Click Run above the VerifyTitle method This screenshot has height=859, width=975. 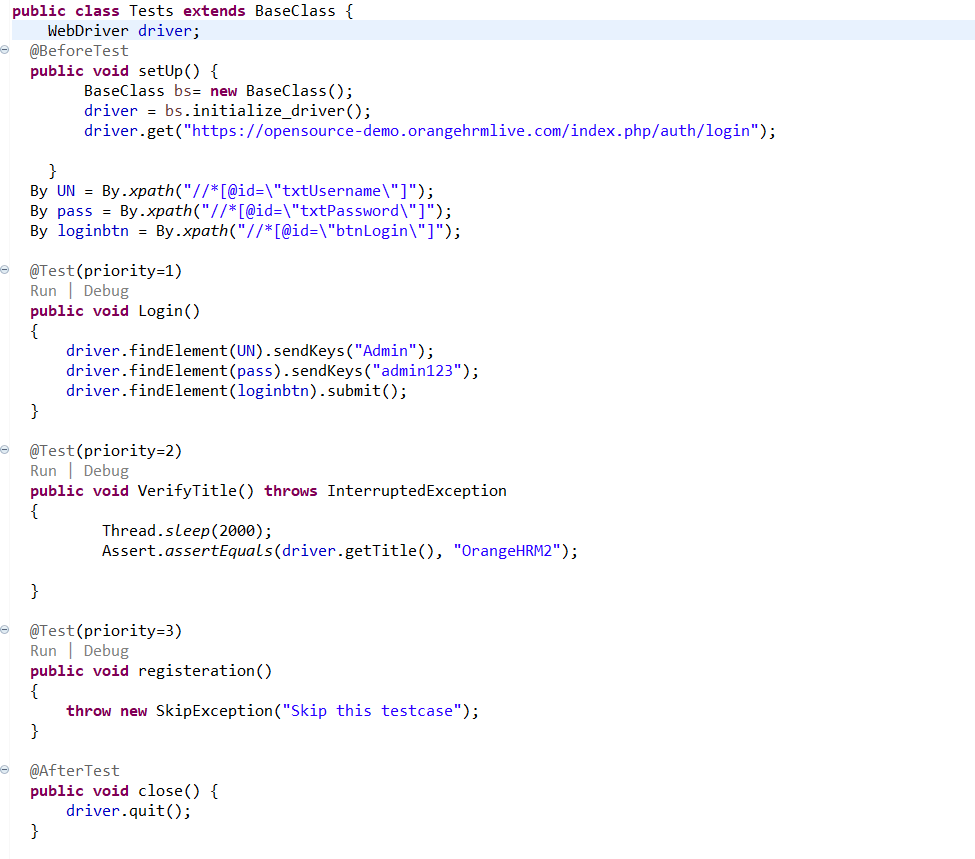pos(44,471)
